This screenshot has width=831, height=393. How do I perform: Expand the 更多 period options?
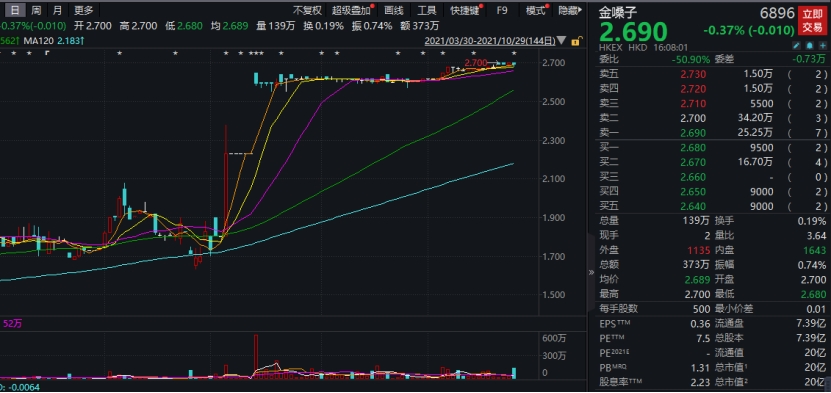pos(84,10)
